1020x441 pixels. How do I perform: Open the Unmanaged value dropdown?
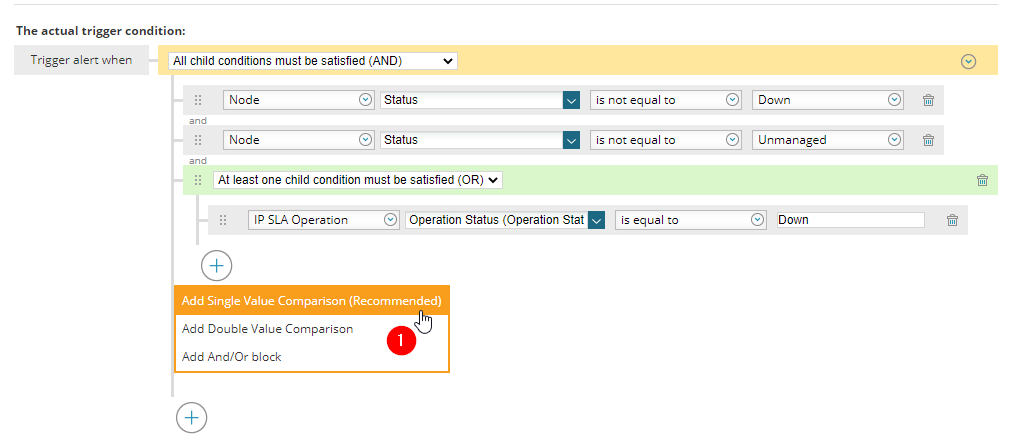pyautogui.click(x=827, y=140)
